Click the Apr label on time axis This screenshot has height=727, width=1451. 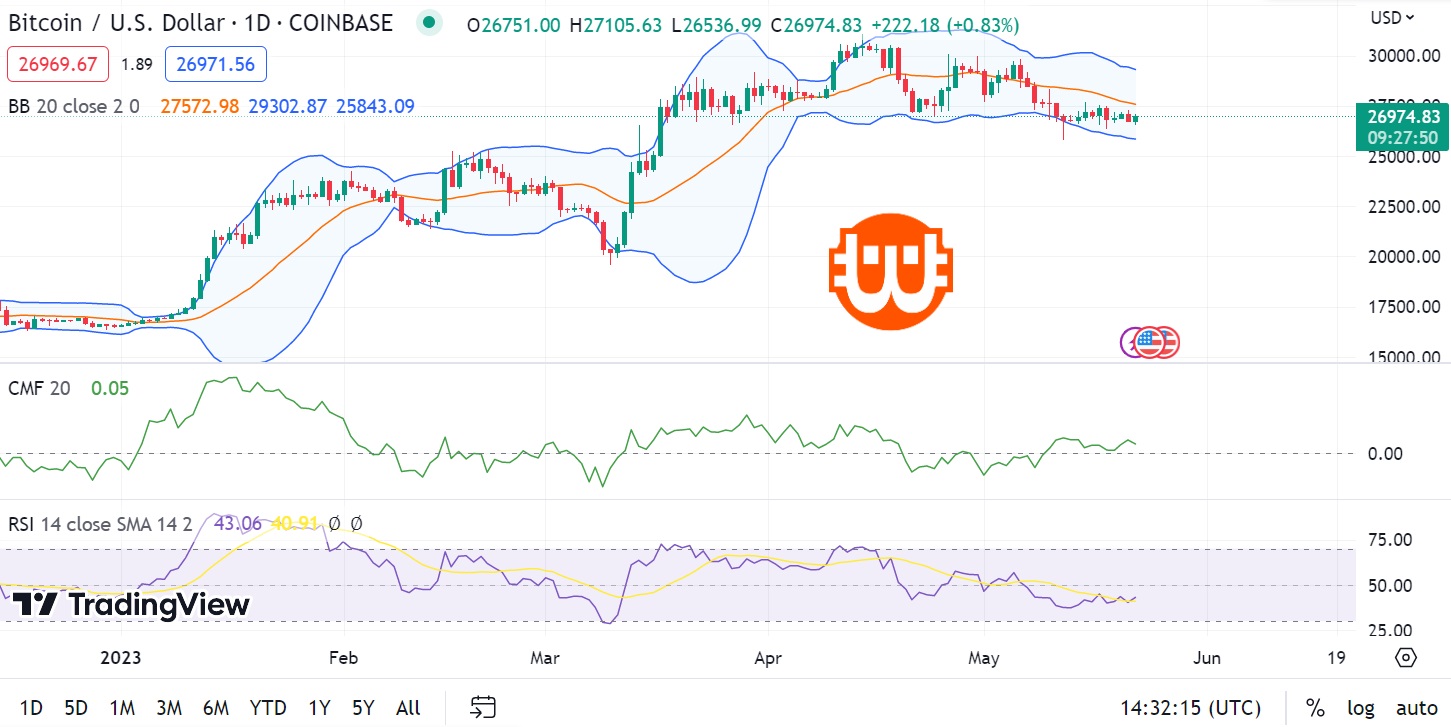coord(768,658)
